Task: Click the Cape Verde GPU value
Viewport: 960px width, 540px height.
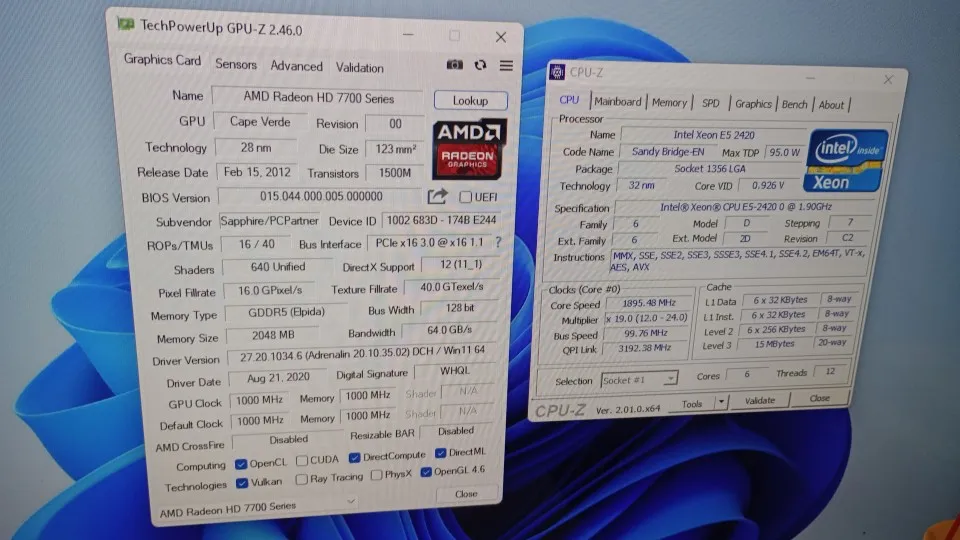Action: click(x=260, y=122)
